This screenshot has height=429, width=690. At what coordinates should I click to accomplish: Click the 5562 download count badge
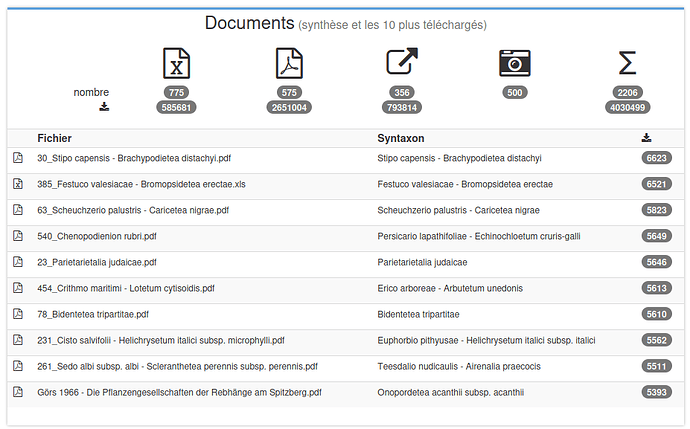[x=657, y=340]
